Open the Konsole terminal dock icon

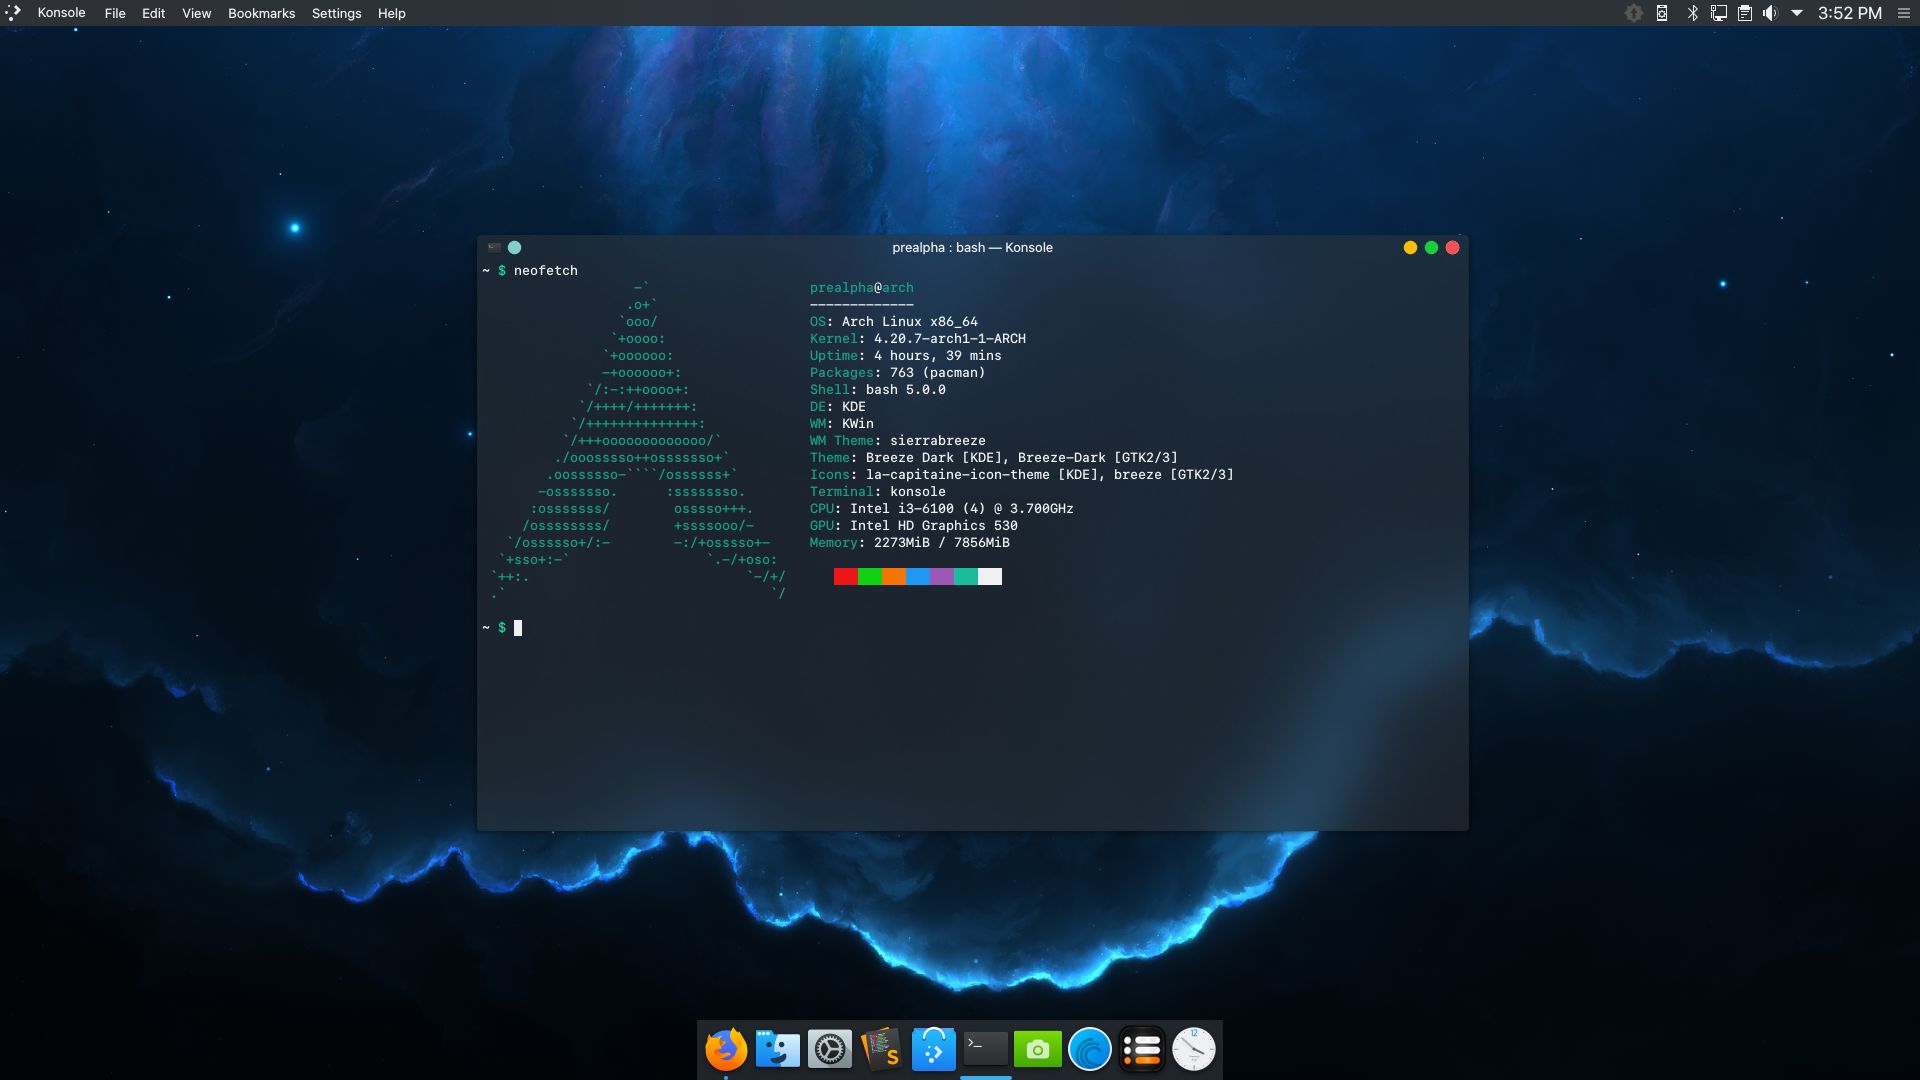(x=986, y=1049)
